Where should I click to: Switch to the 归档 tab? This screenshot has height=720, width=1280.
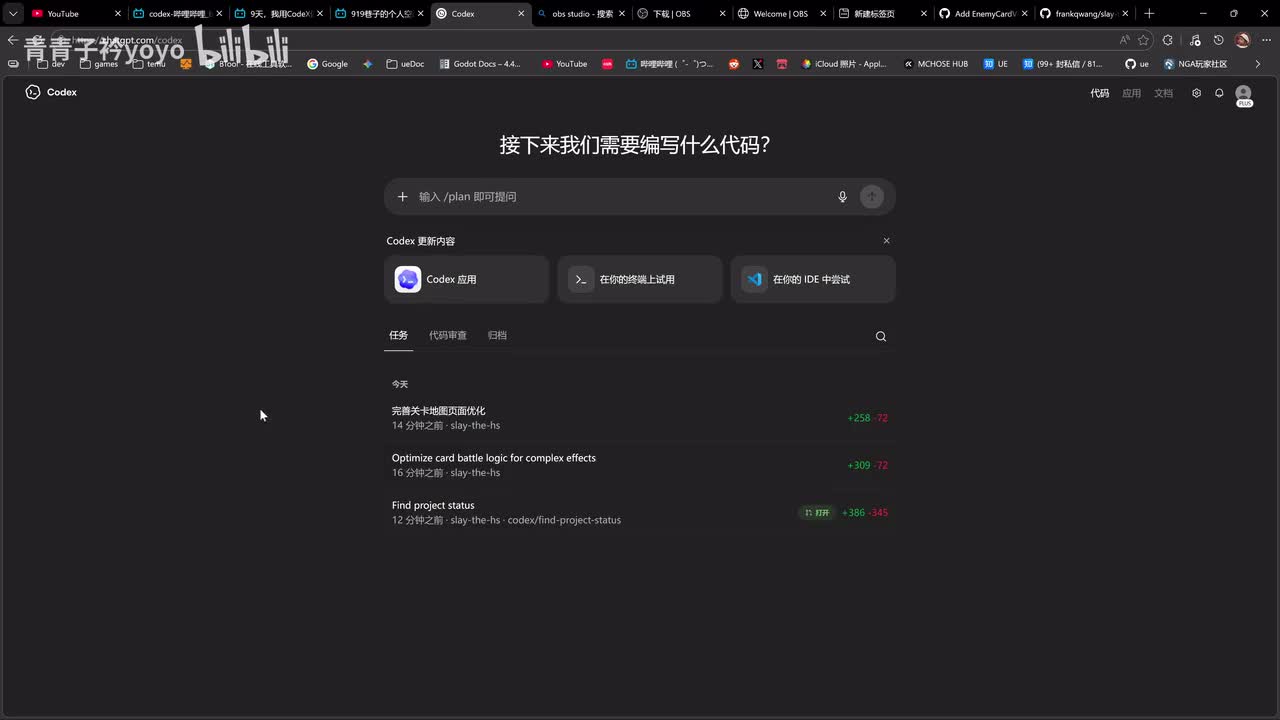(497, 335)
